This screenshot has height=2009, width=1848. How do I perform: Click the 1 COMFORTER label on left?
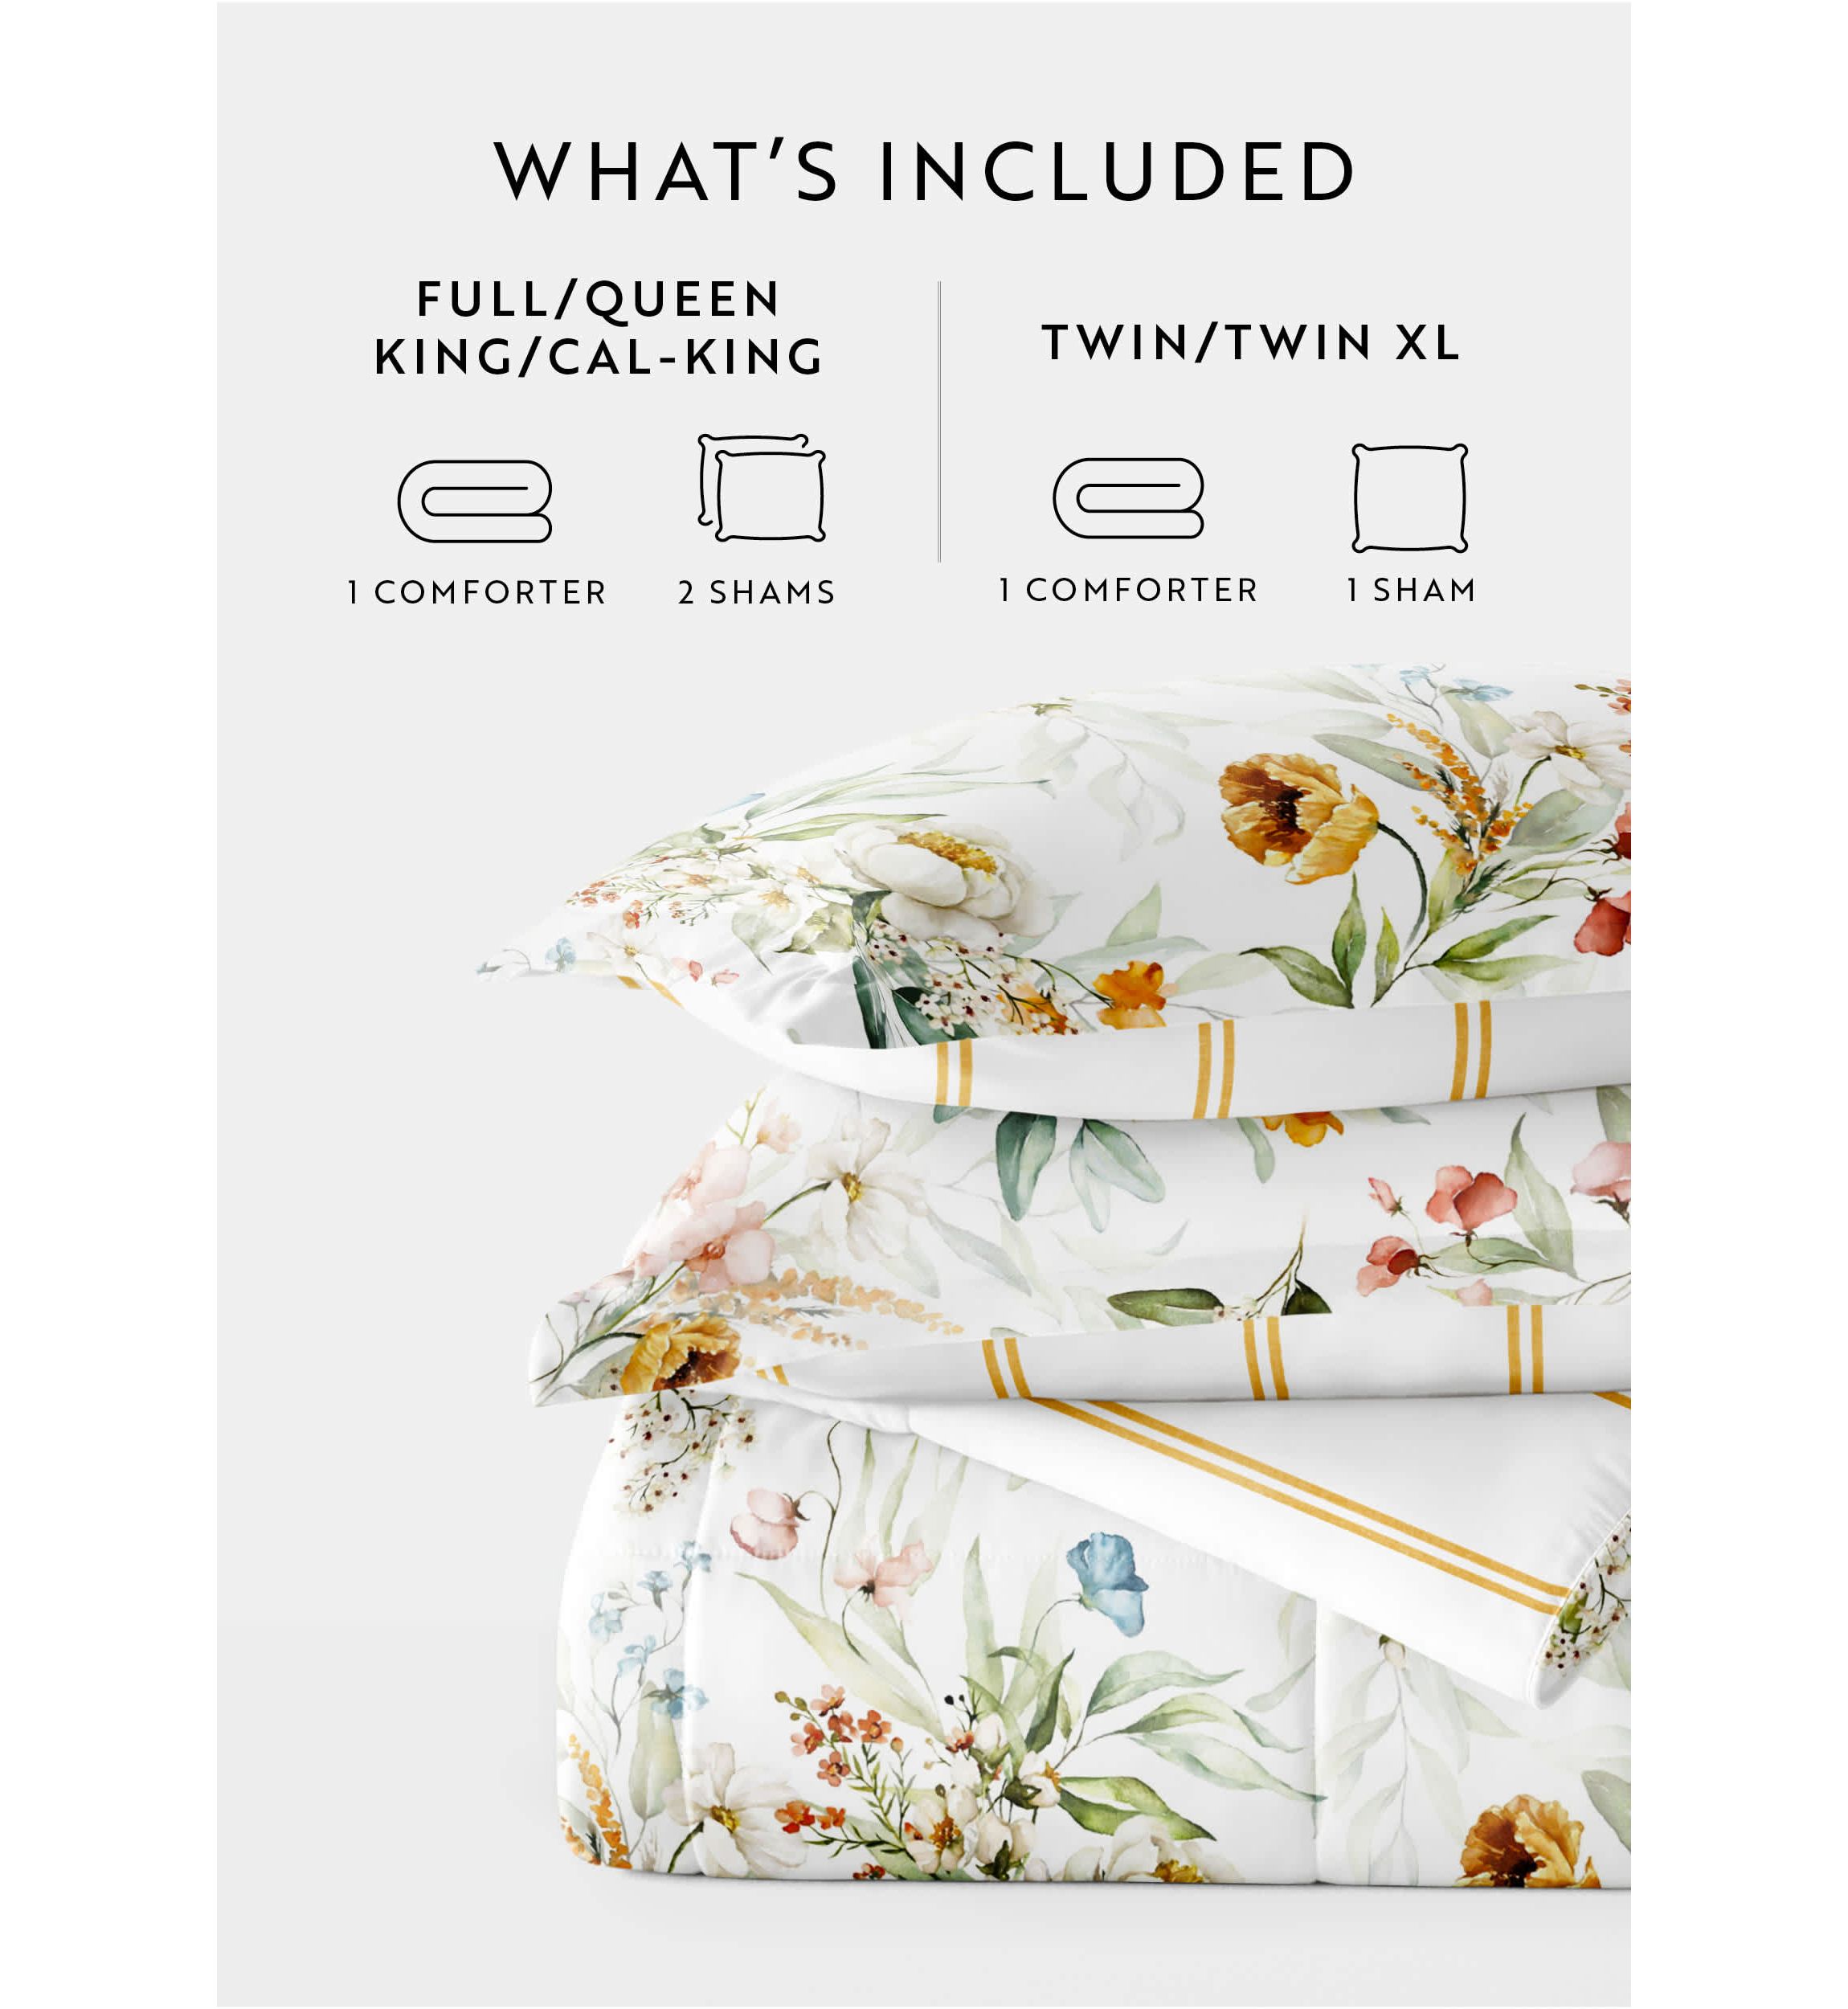coord(477,592)
